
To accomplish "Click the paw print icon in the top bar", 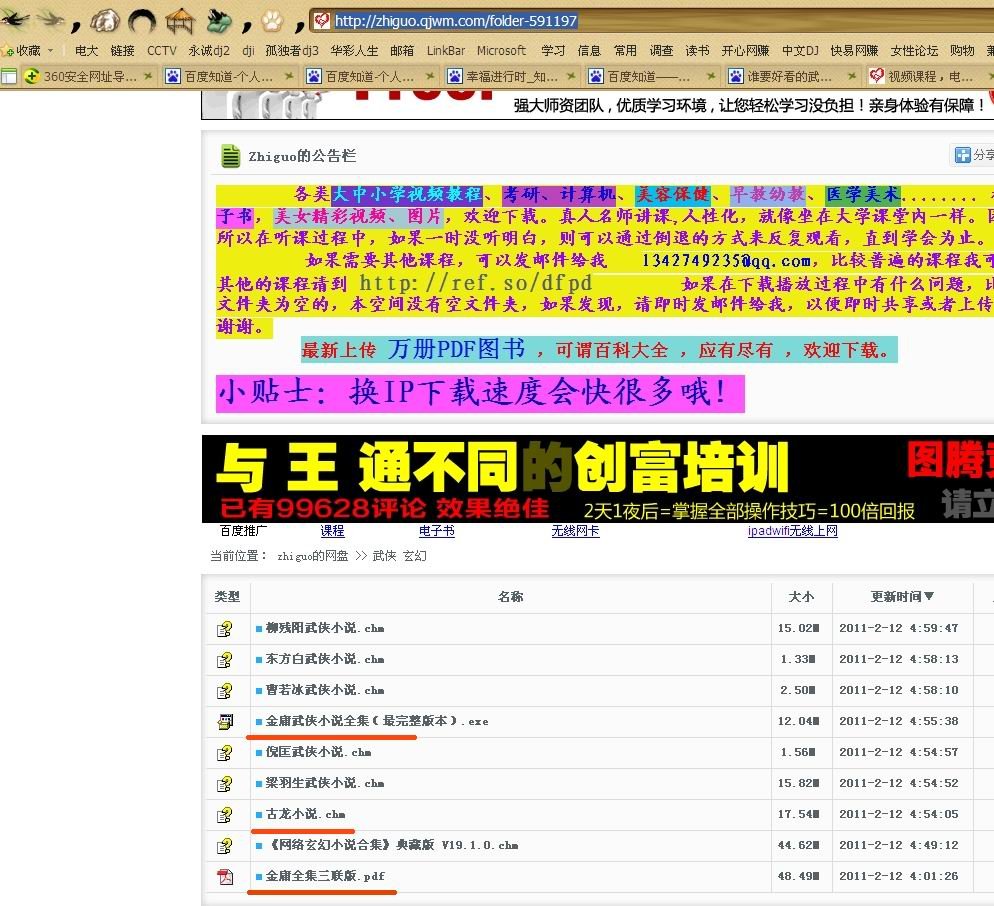I will (x=271, y=20).
